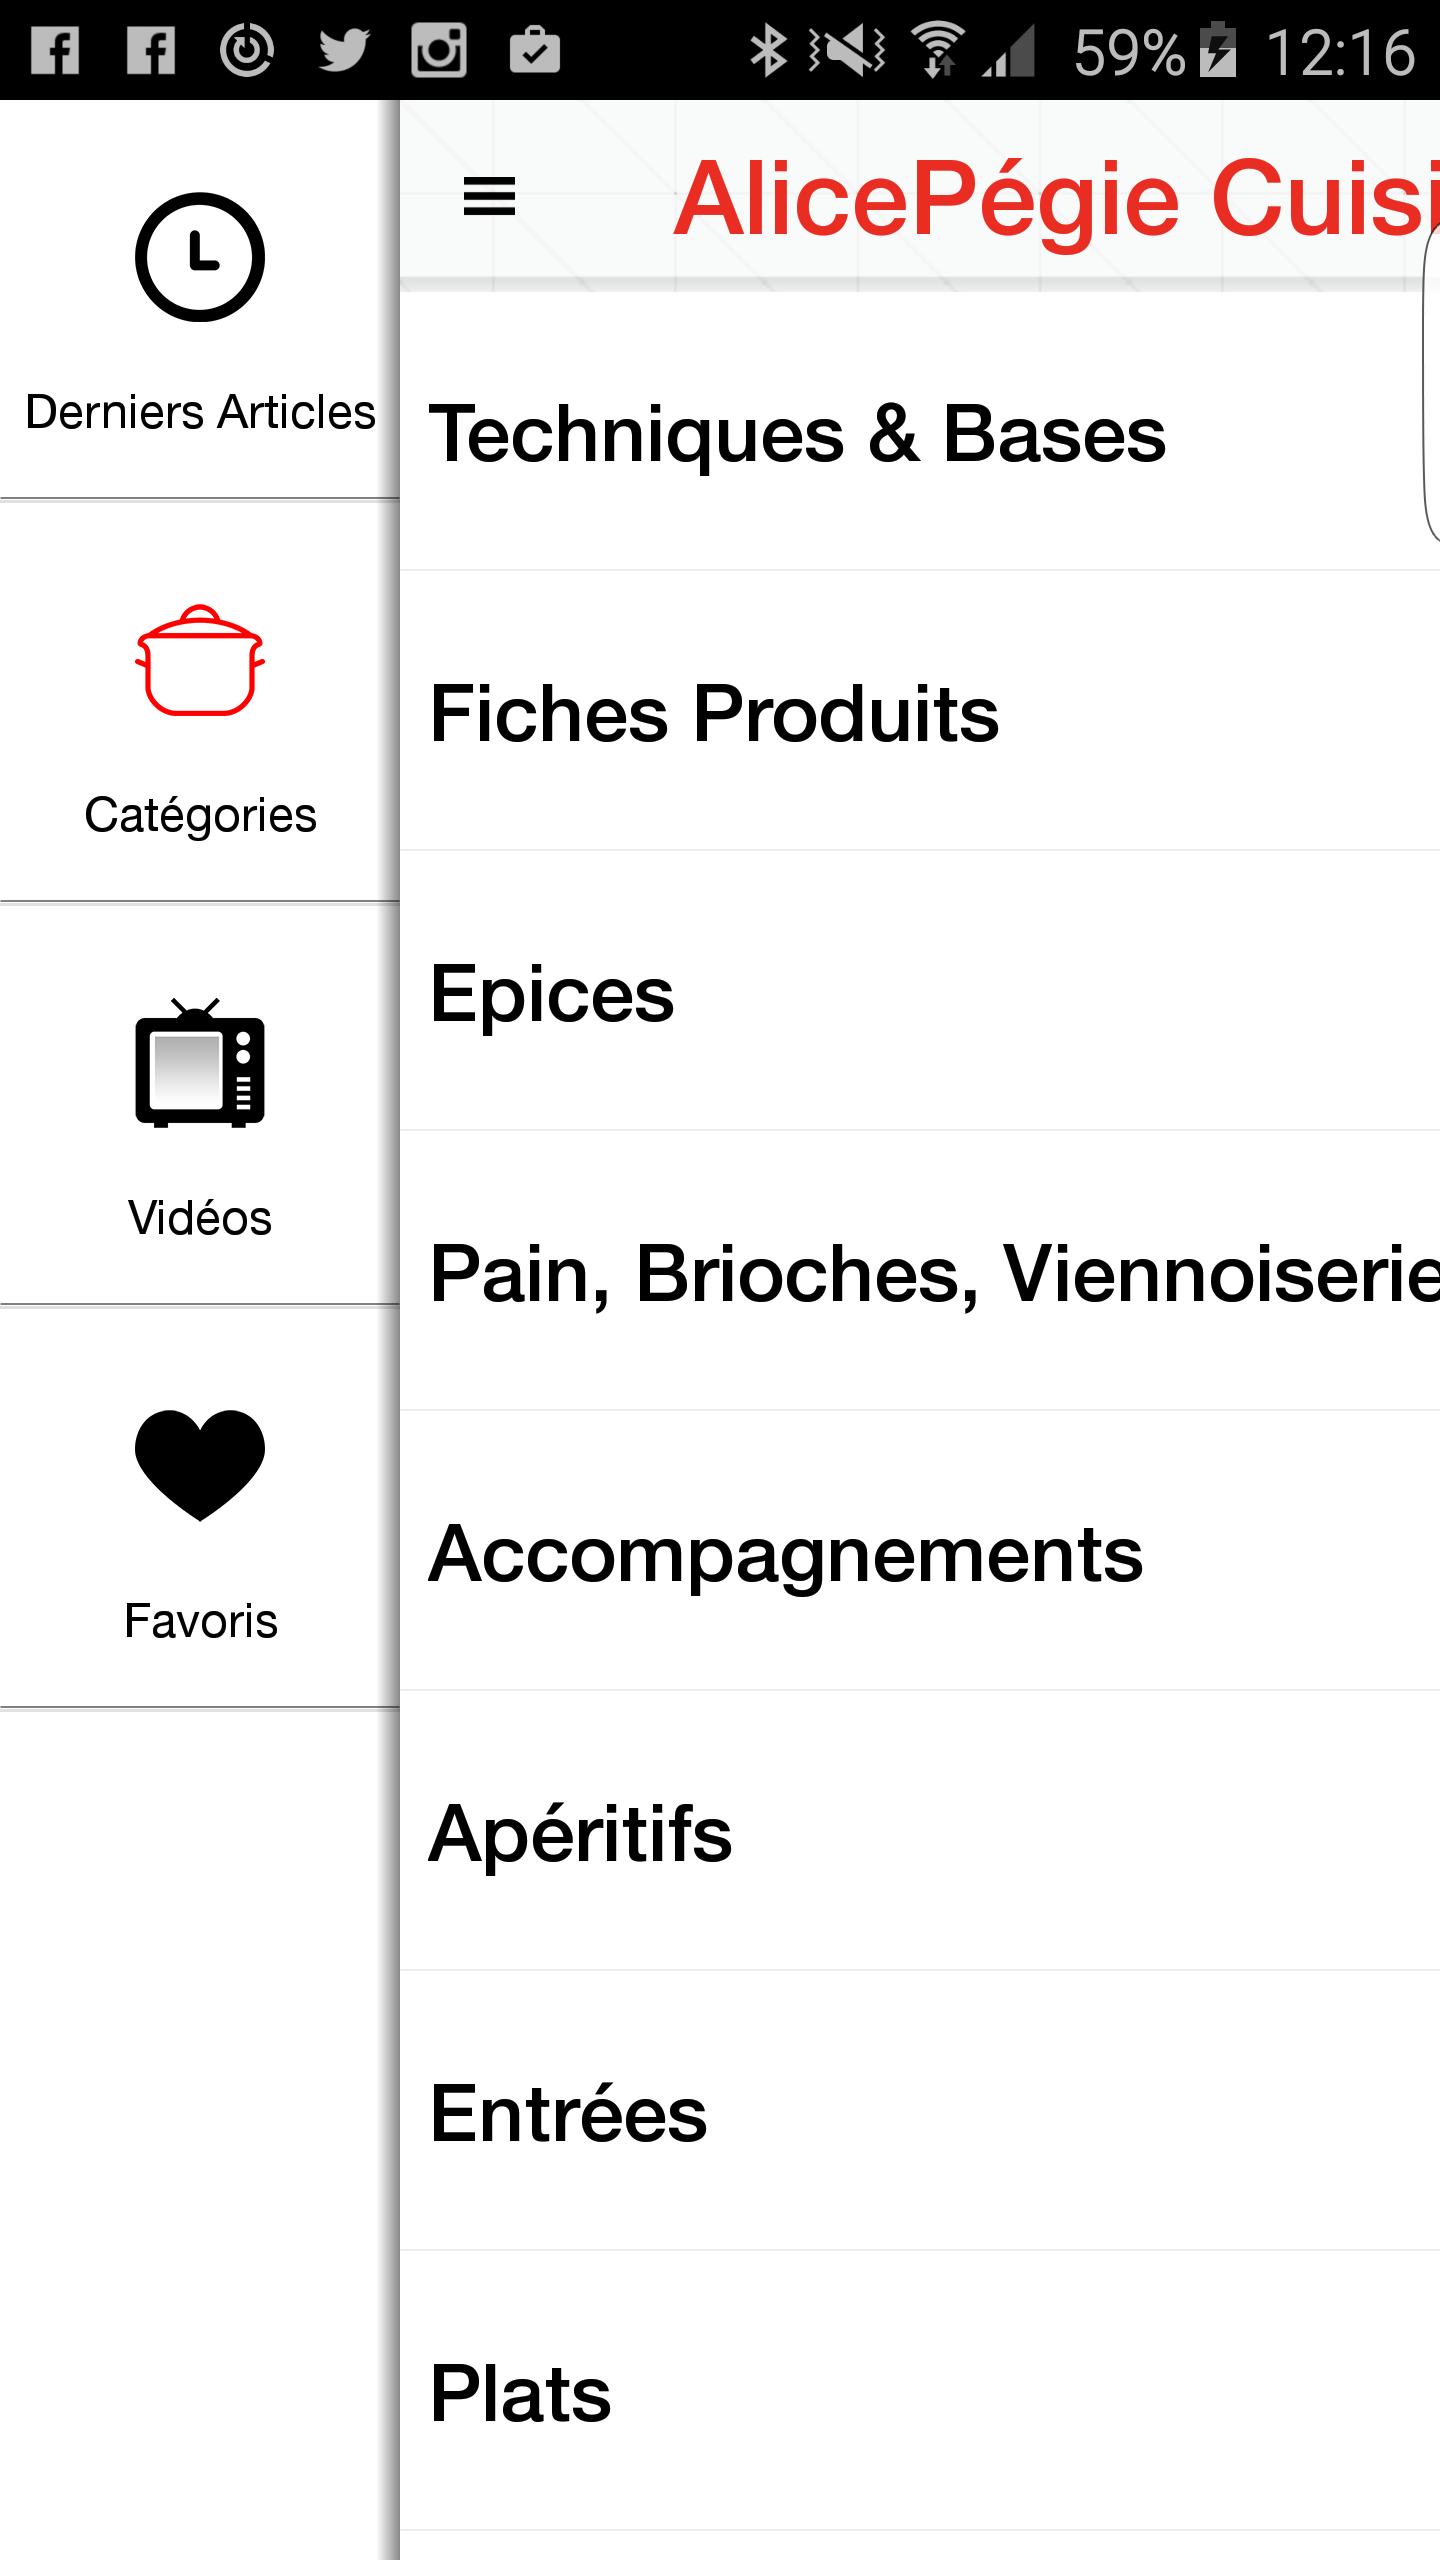This screenshot has width=1440, height=2560.
Task: Tap the Twitter bird notification icon
Action: (343, 50)
